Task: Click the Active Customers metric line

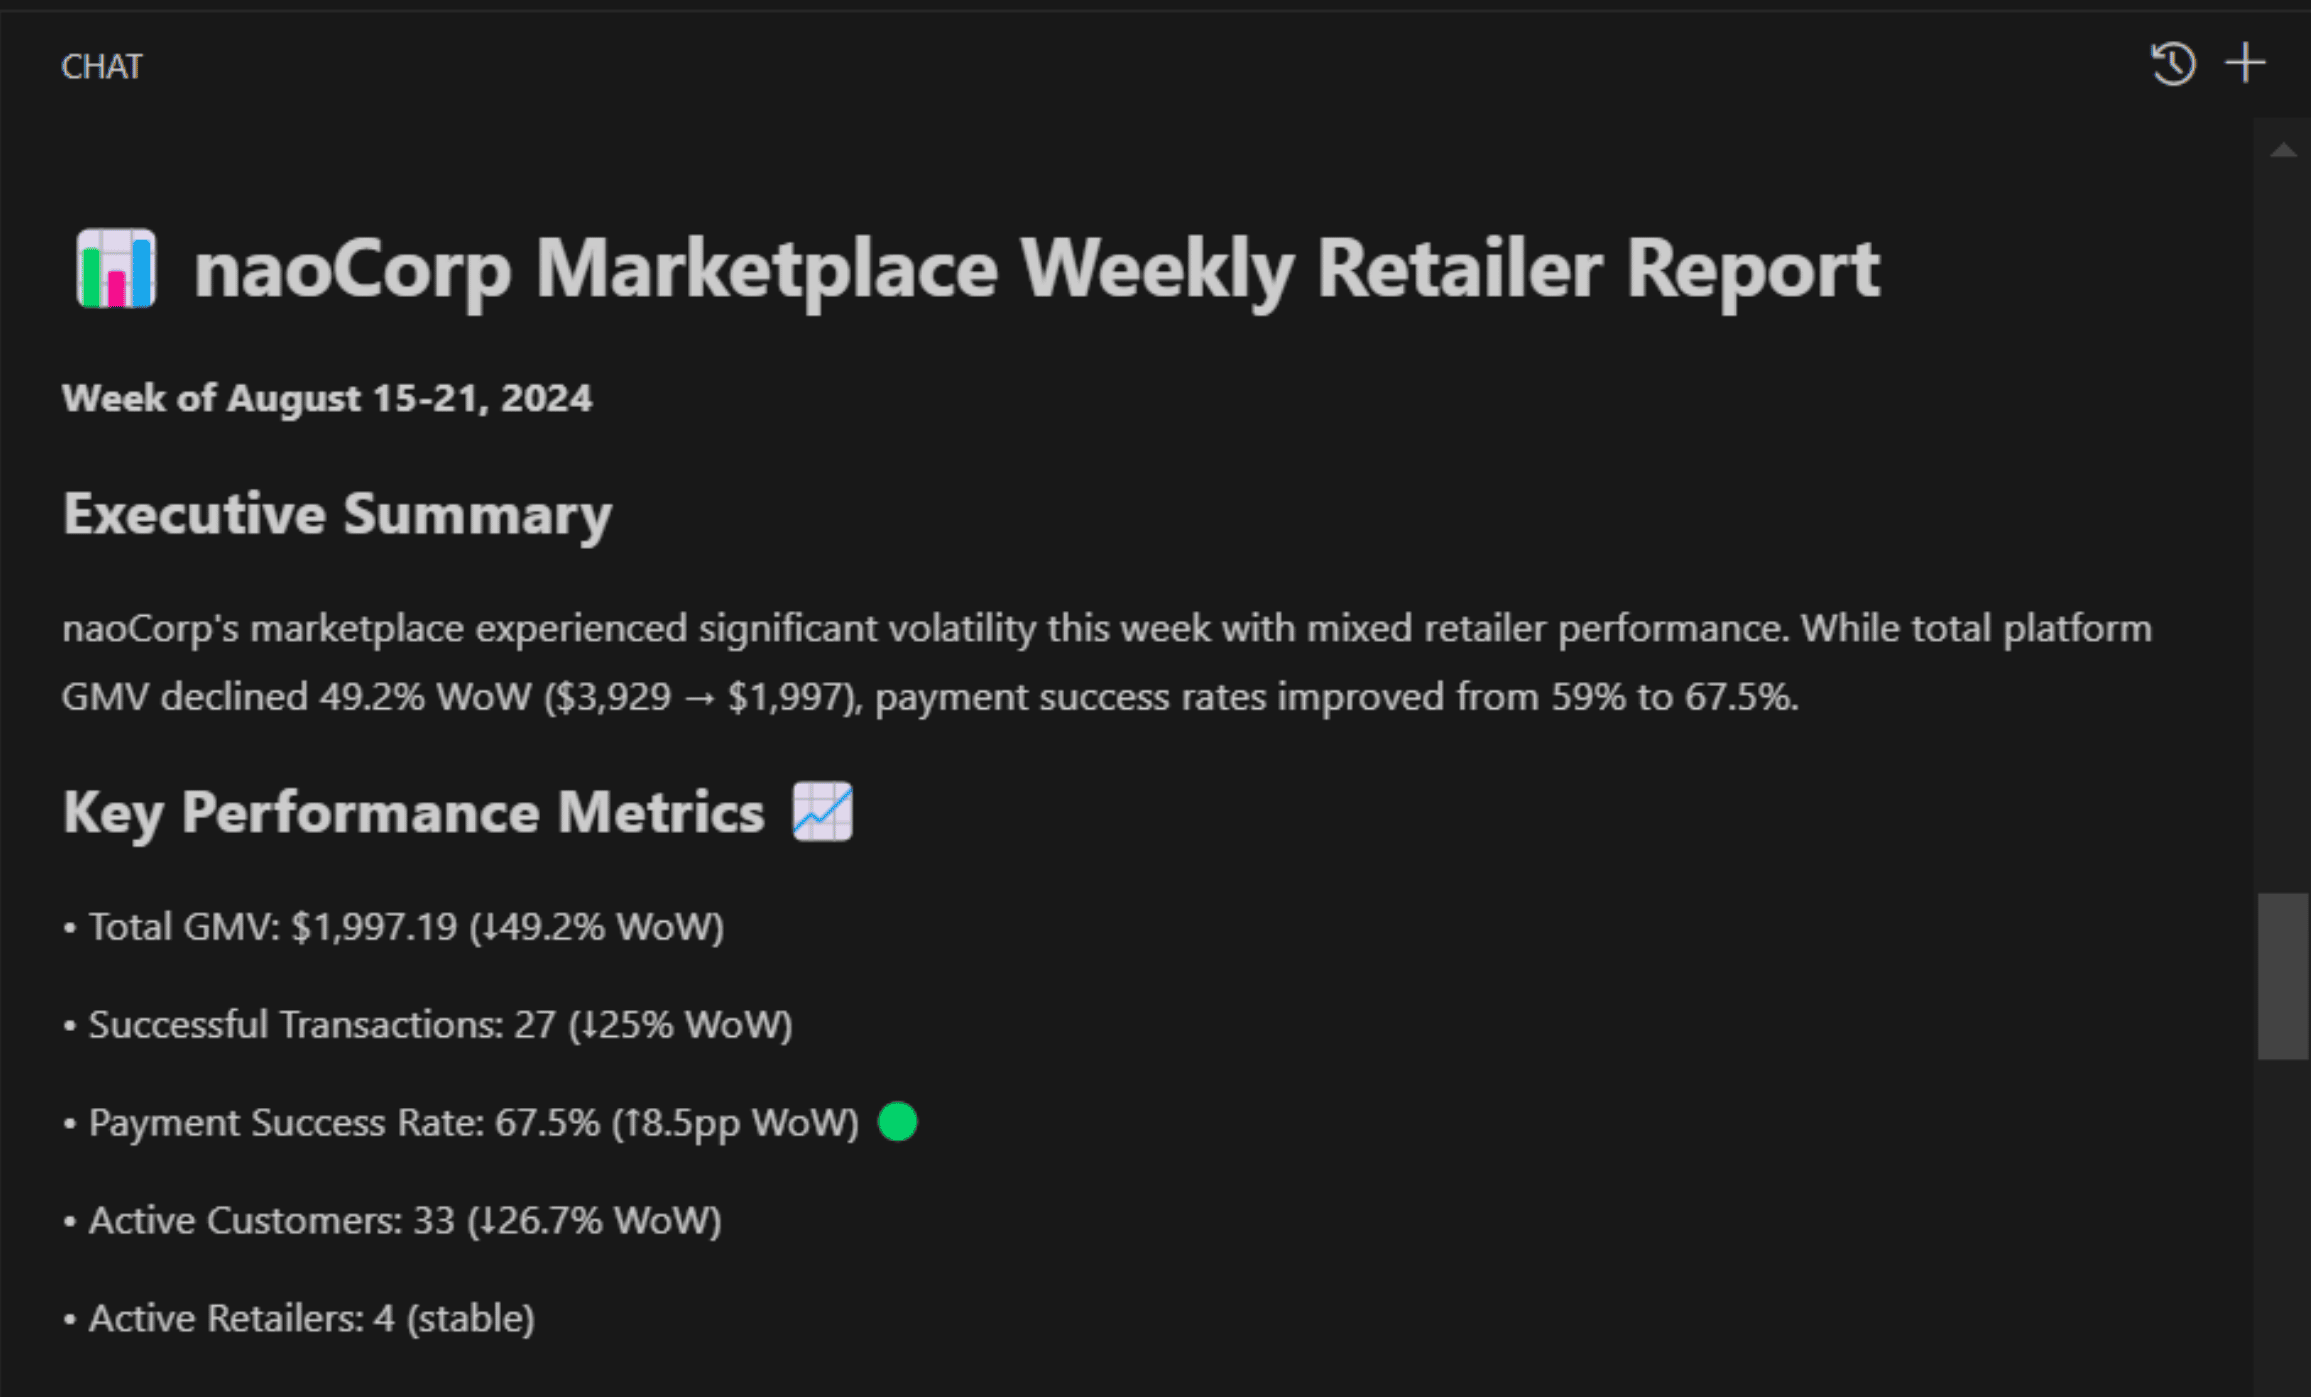Action: point(404,1220)
